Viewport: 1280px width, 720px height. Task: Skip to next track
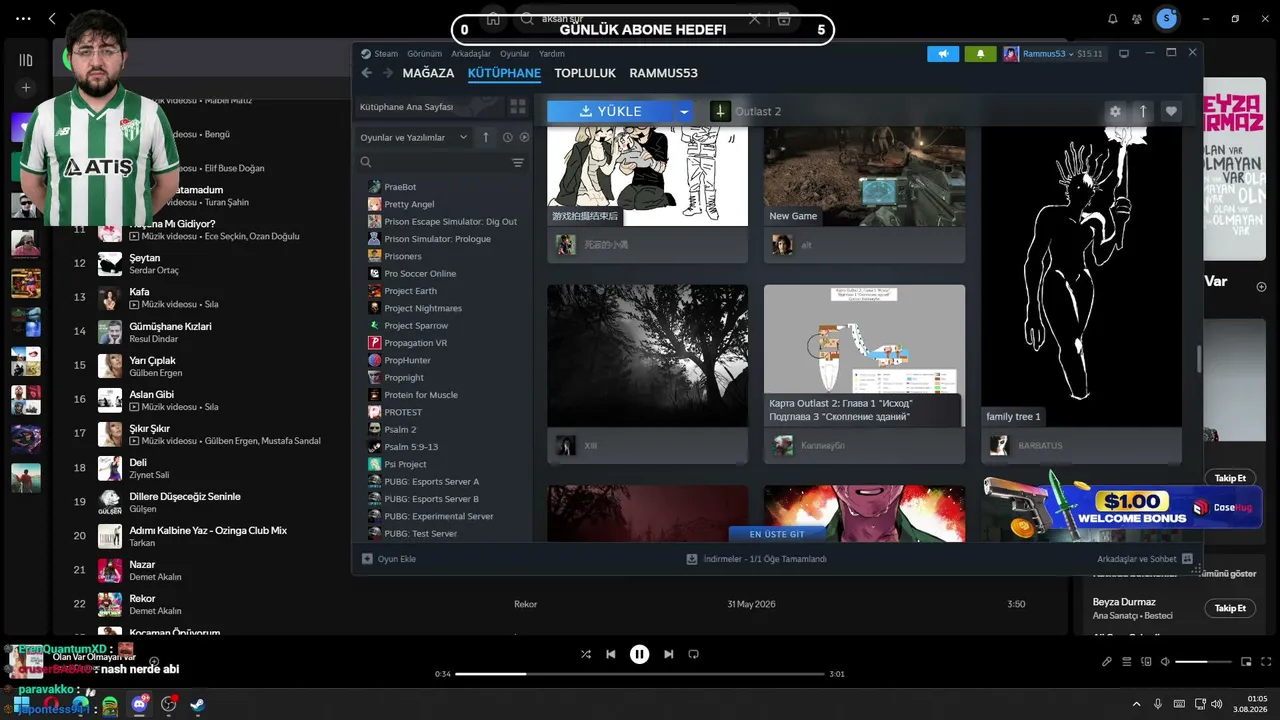pyautogui.click(x=668, y=654)
